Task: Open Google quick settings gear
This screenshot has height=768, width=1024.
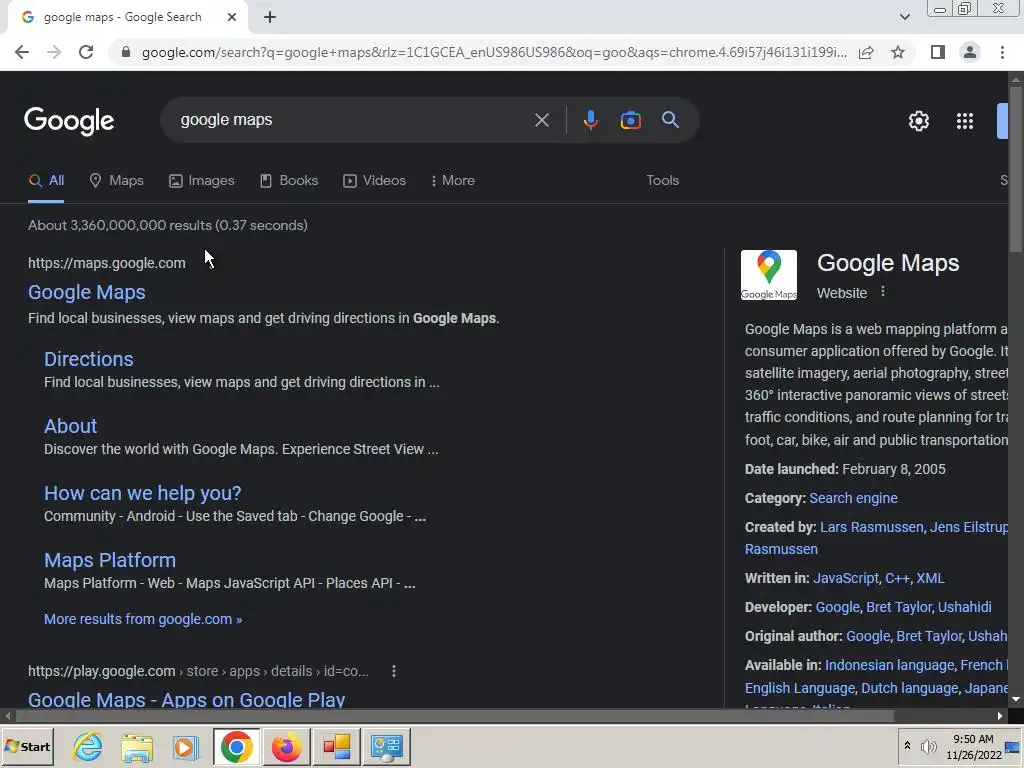Action: [x=919, y=121]
